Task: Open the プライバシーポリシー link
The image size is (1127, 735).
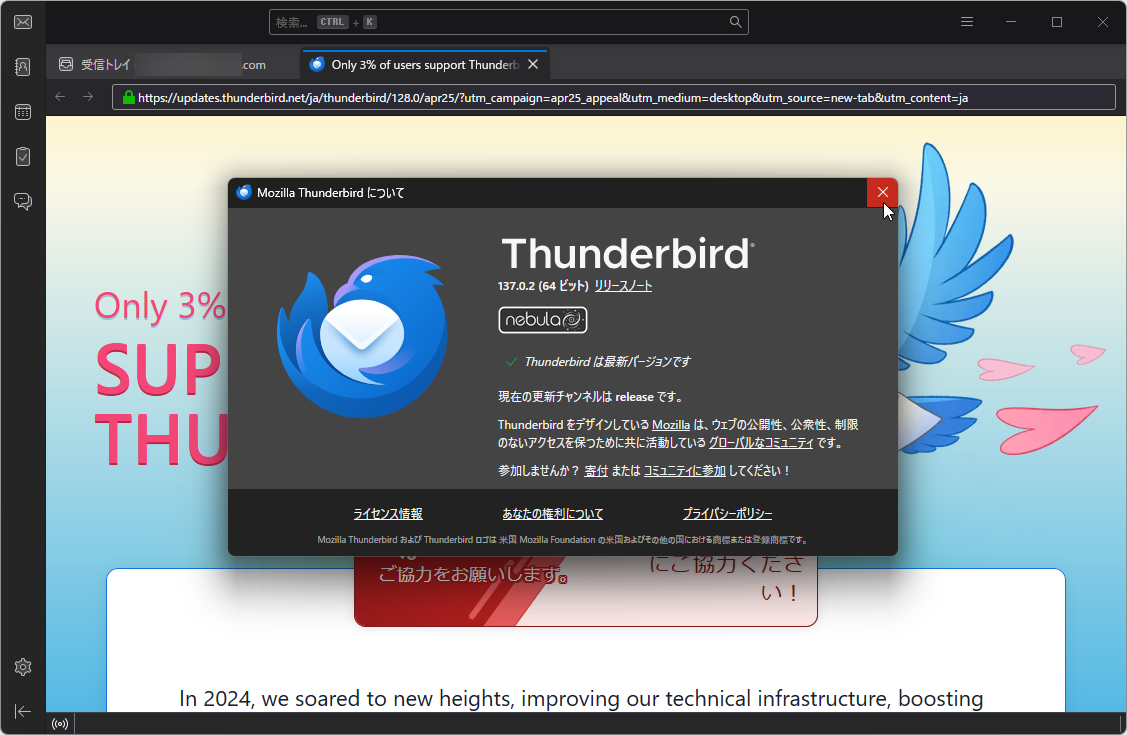Action: pos(724,513)
